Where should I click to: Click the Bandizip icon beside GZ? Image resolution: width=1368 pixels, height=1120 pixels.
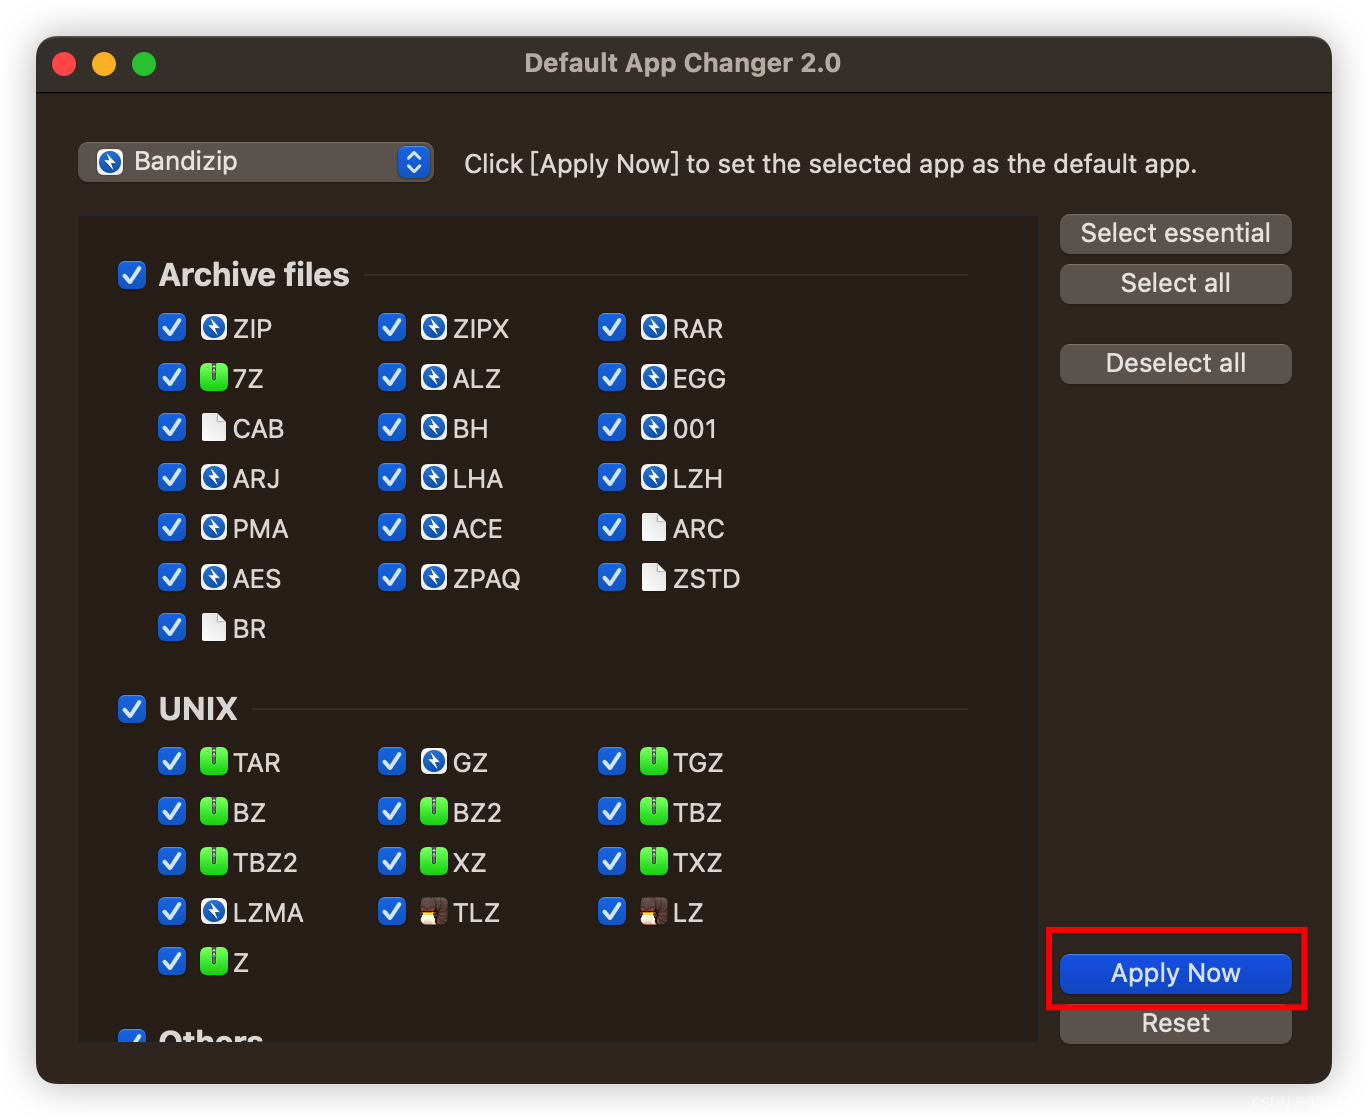coord(434,762)
